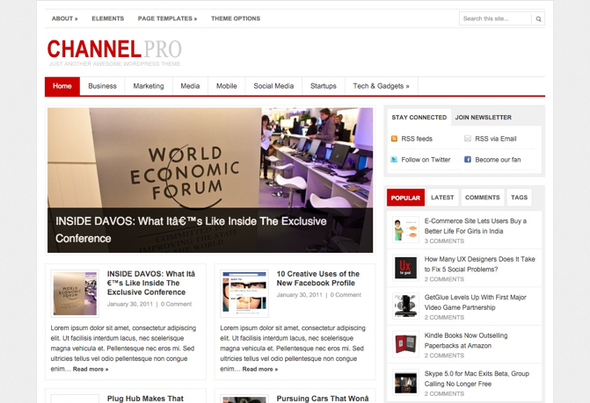Select the Latest tab
This screenshot has height=403, width=590.
pos(442,198)
